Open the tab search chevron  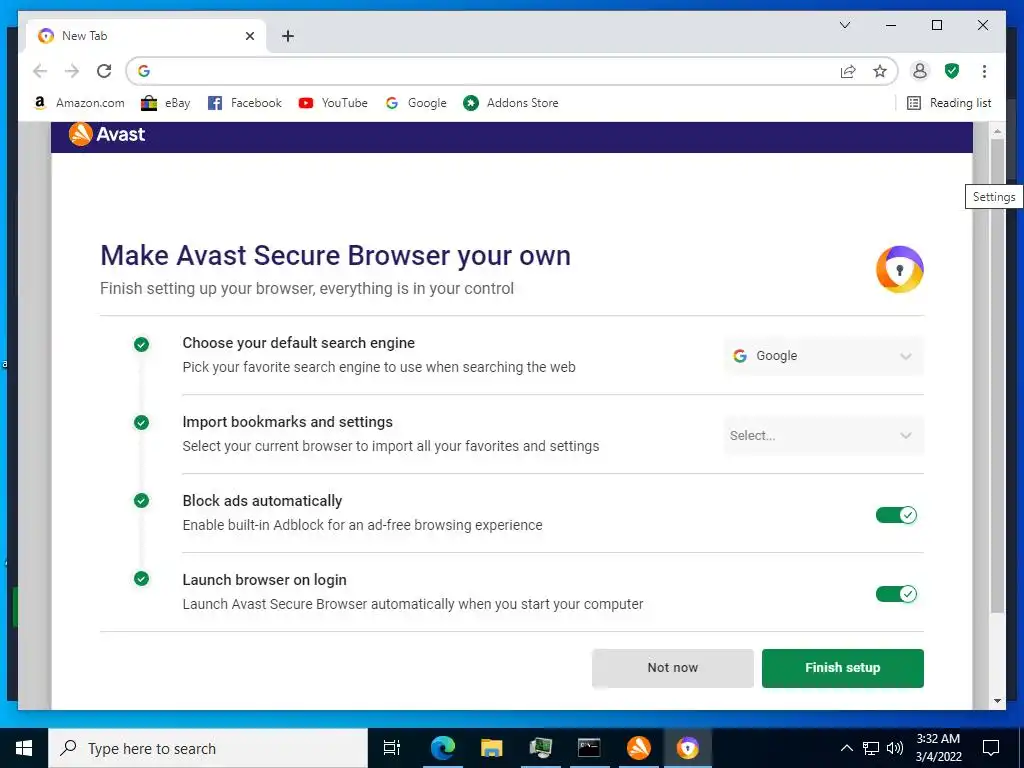point(844,25)
